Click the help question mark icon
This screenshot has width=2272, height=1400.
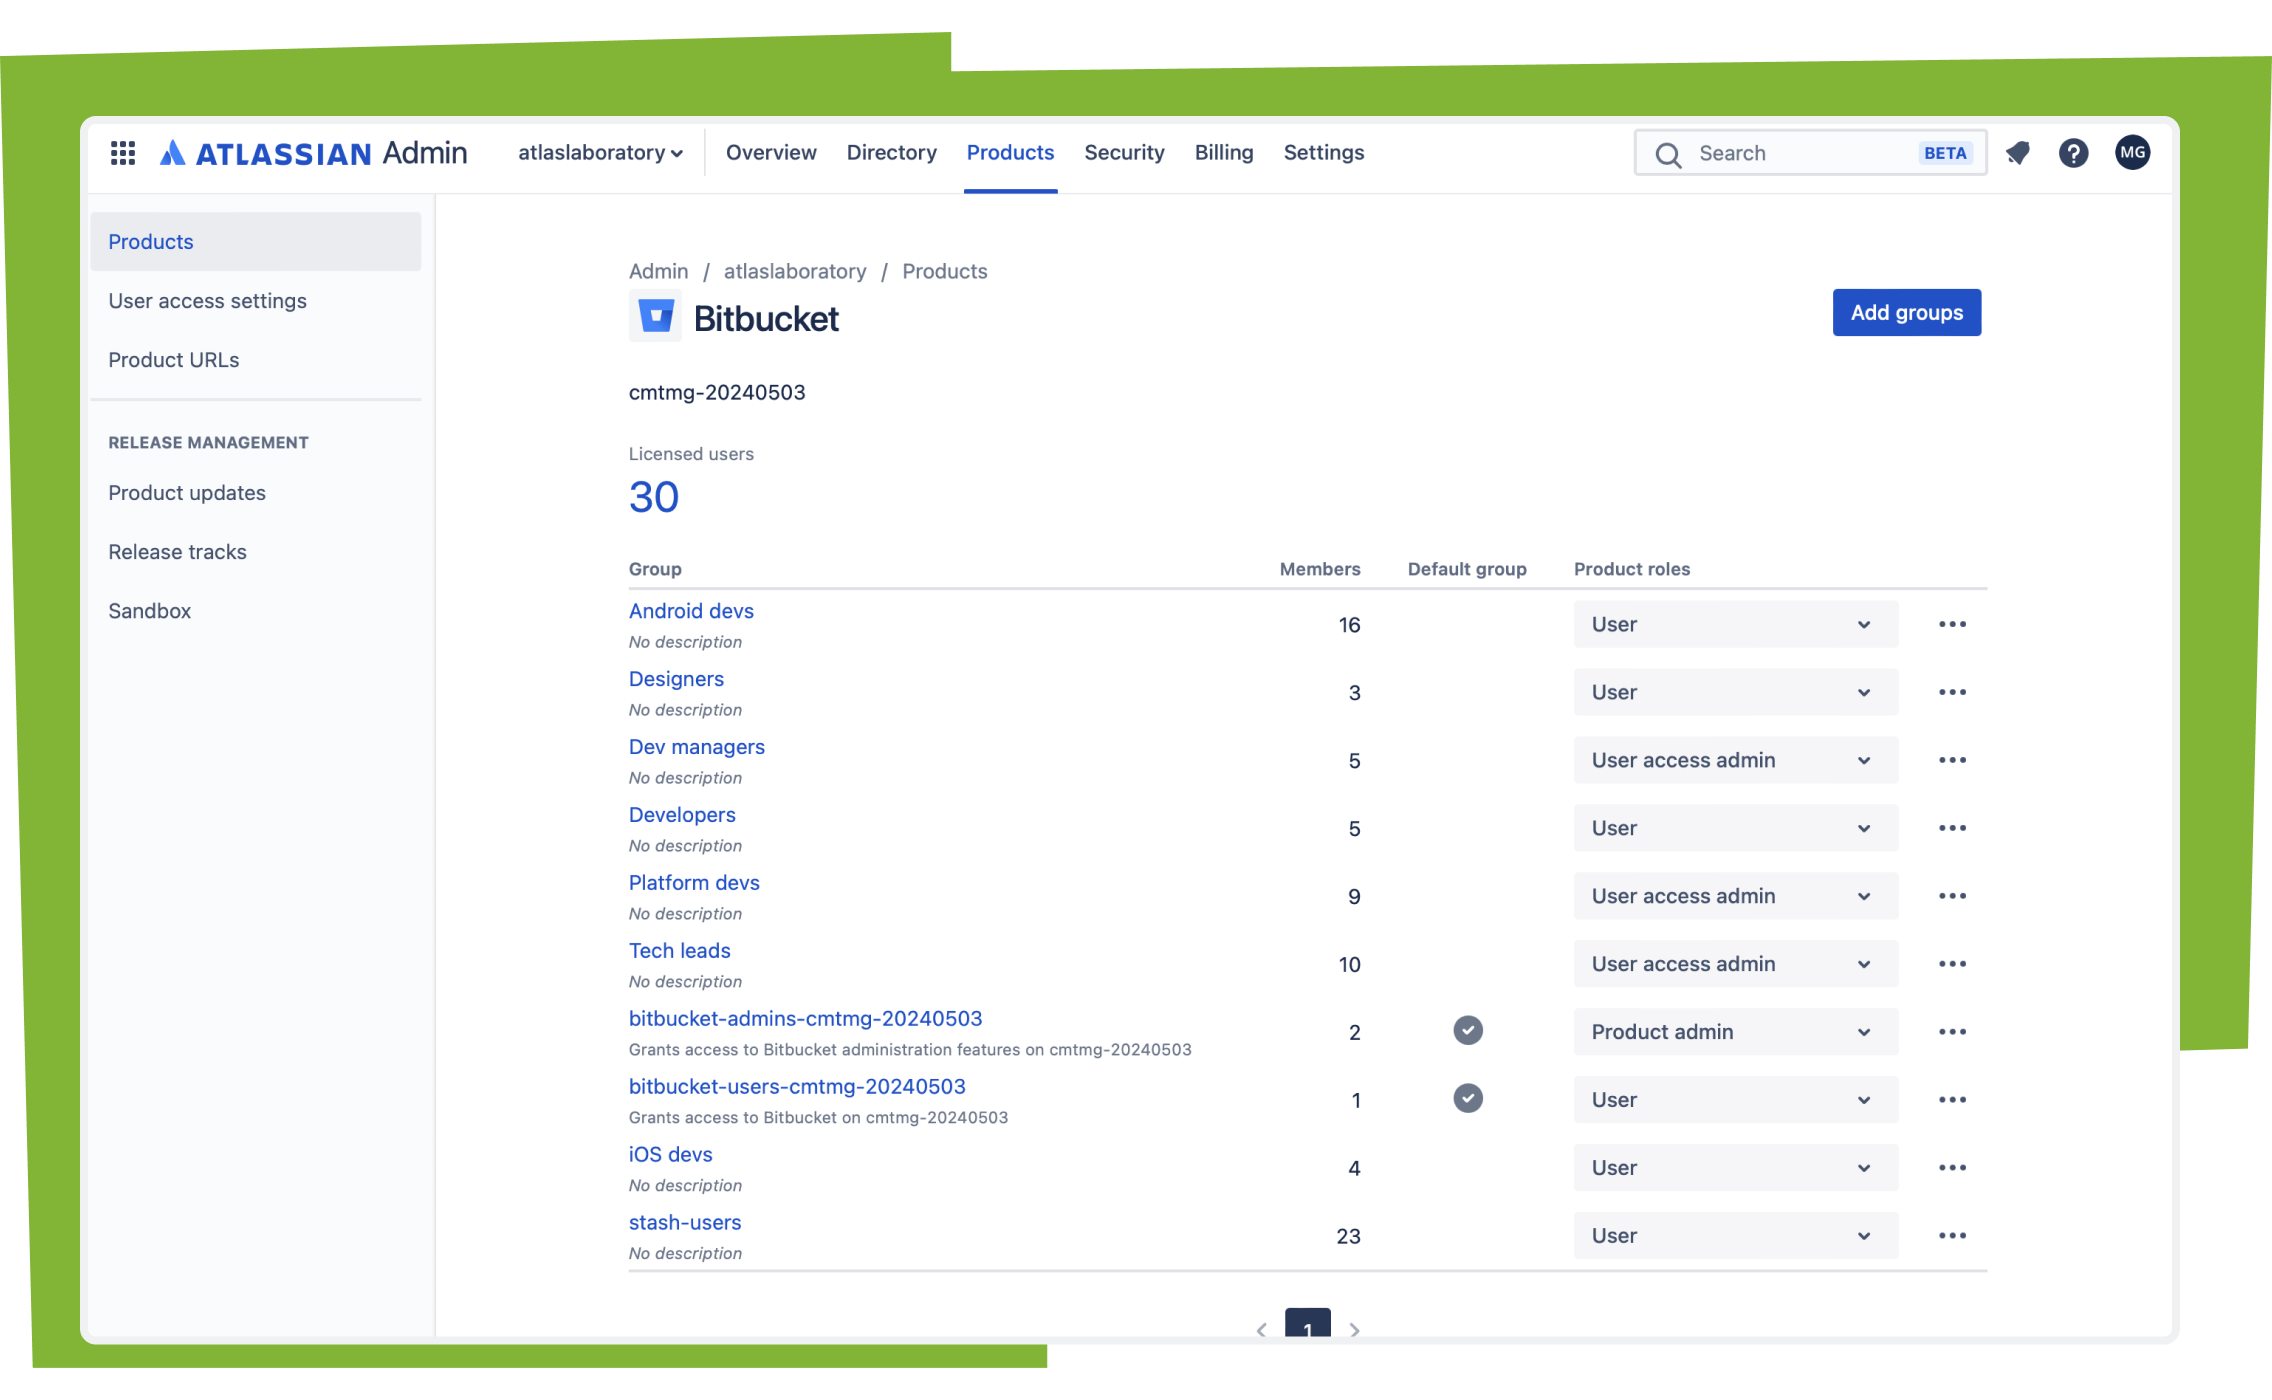pos(2074,152)
